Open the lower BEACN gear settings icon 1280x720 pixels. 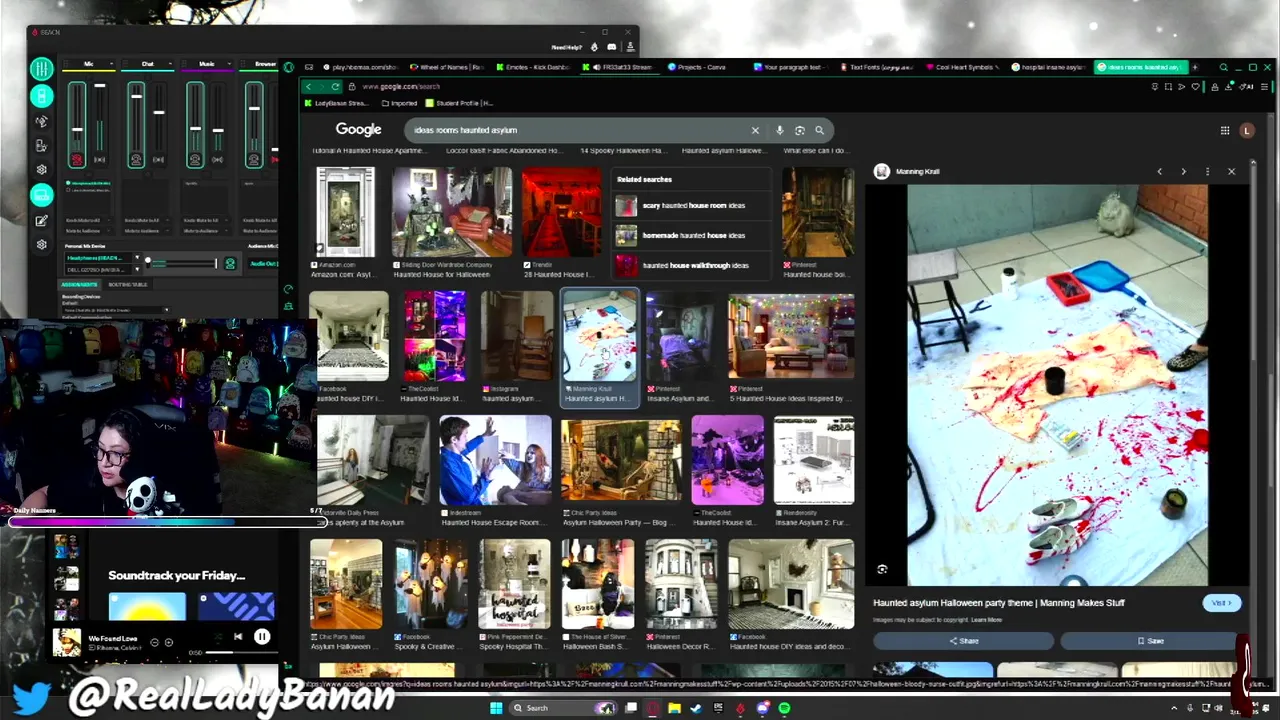41,245
